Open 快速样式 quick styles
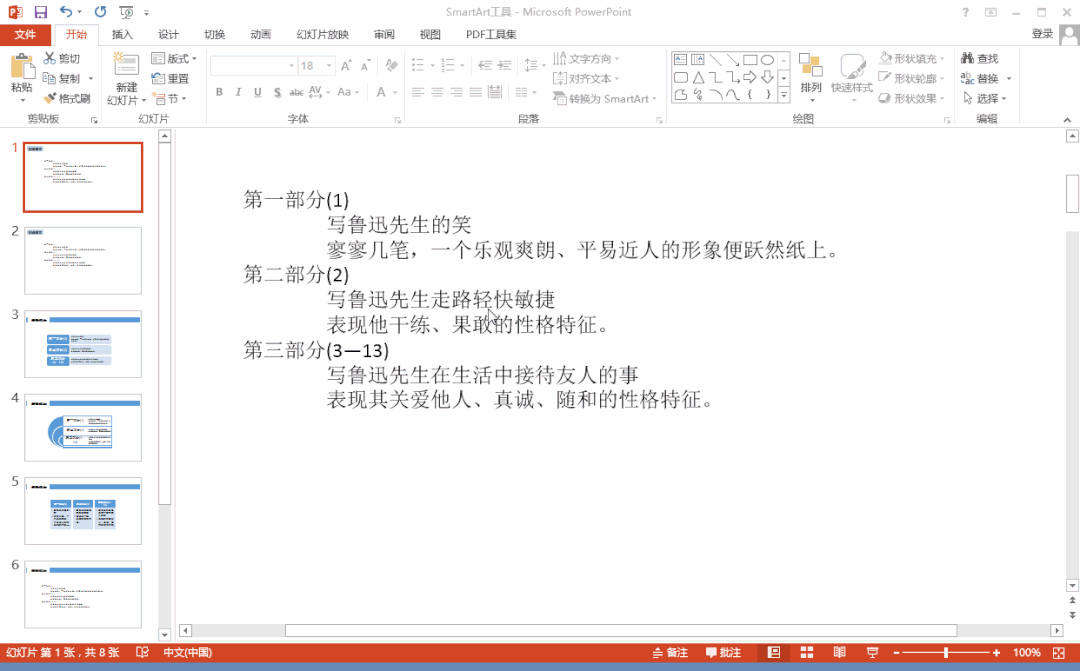Screen dimensions: 1080x671 851,77
